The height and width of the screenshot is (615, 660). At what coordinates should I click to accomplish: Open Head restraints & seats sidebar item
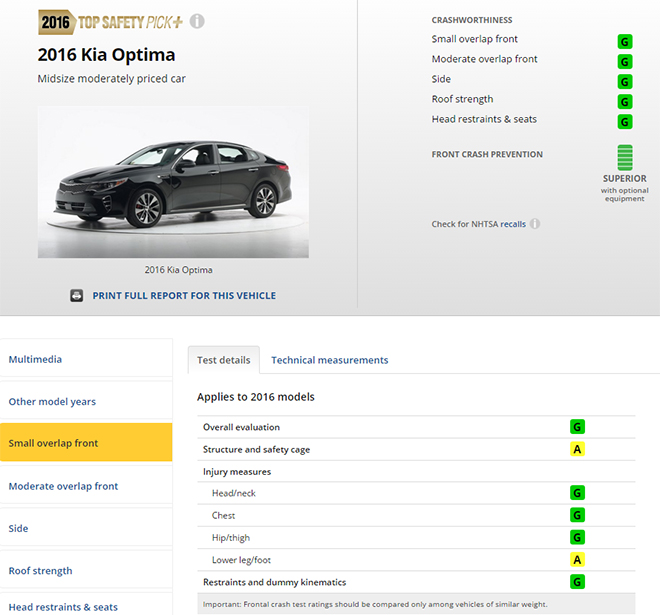coord(63,607)
